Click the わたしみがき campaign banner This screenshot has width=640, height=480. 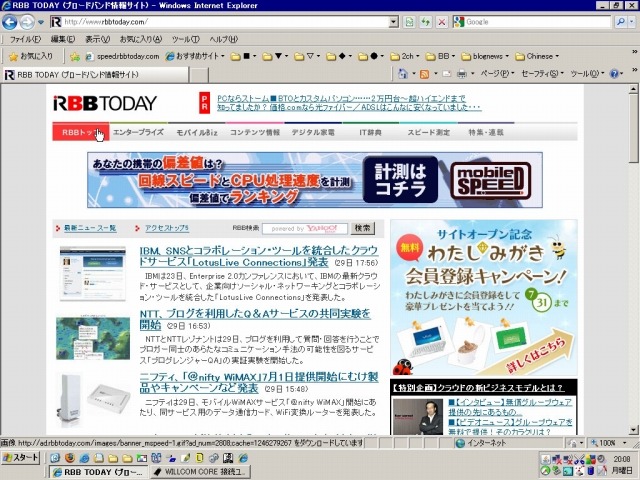[x=484, y=298]
